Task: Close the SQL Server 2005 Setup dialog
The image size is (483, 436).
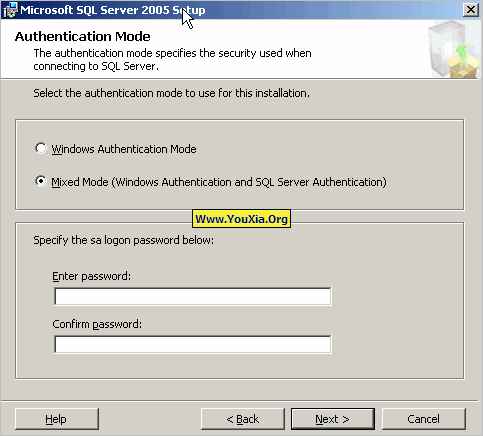Action: (x=471, y=10)
